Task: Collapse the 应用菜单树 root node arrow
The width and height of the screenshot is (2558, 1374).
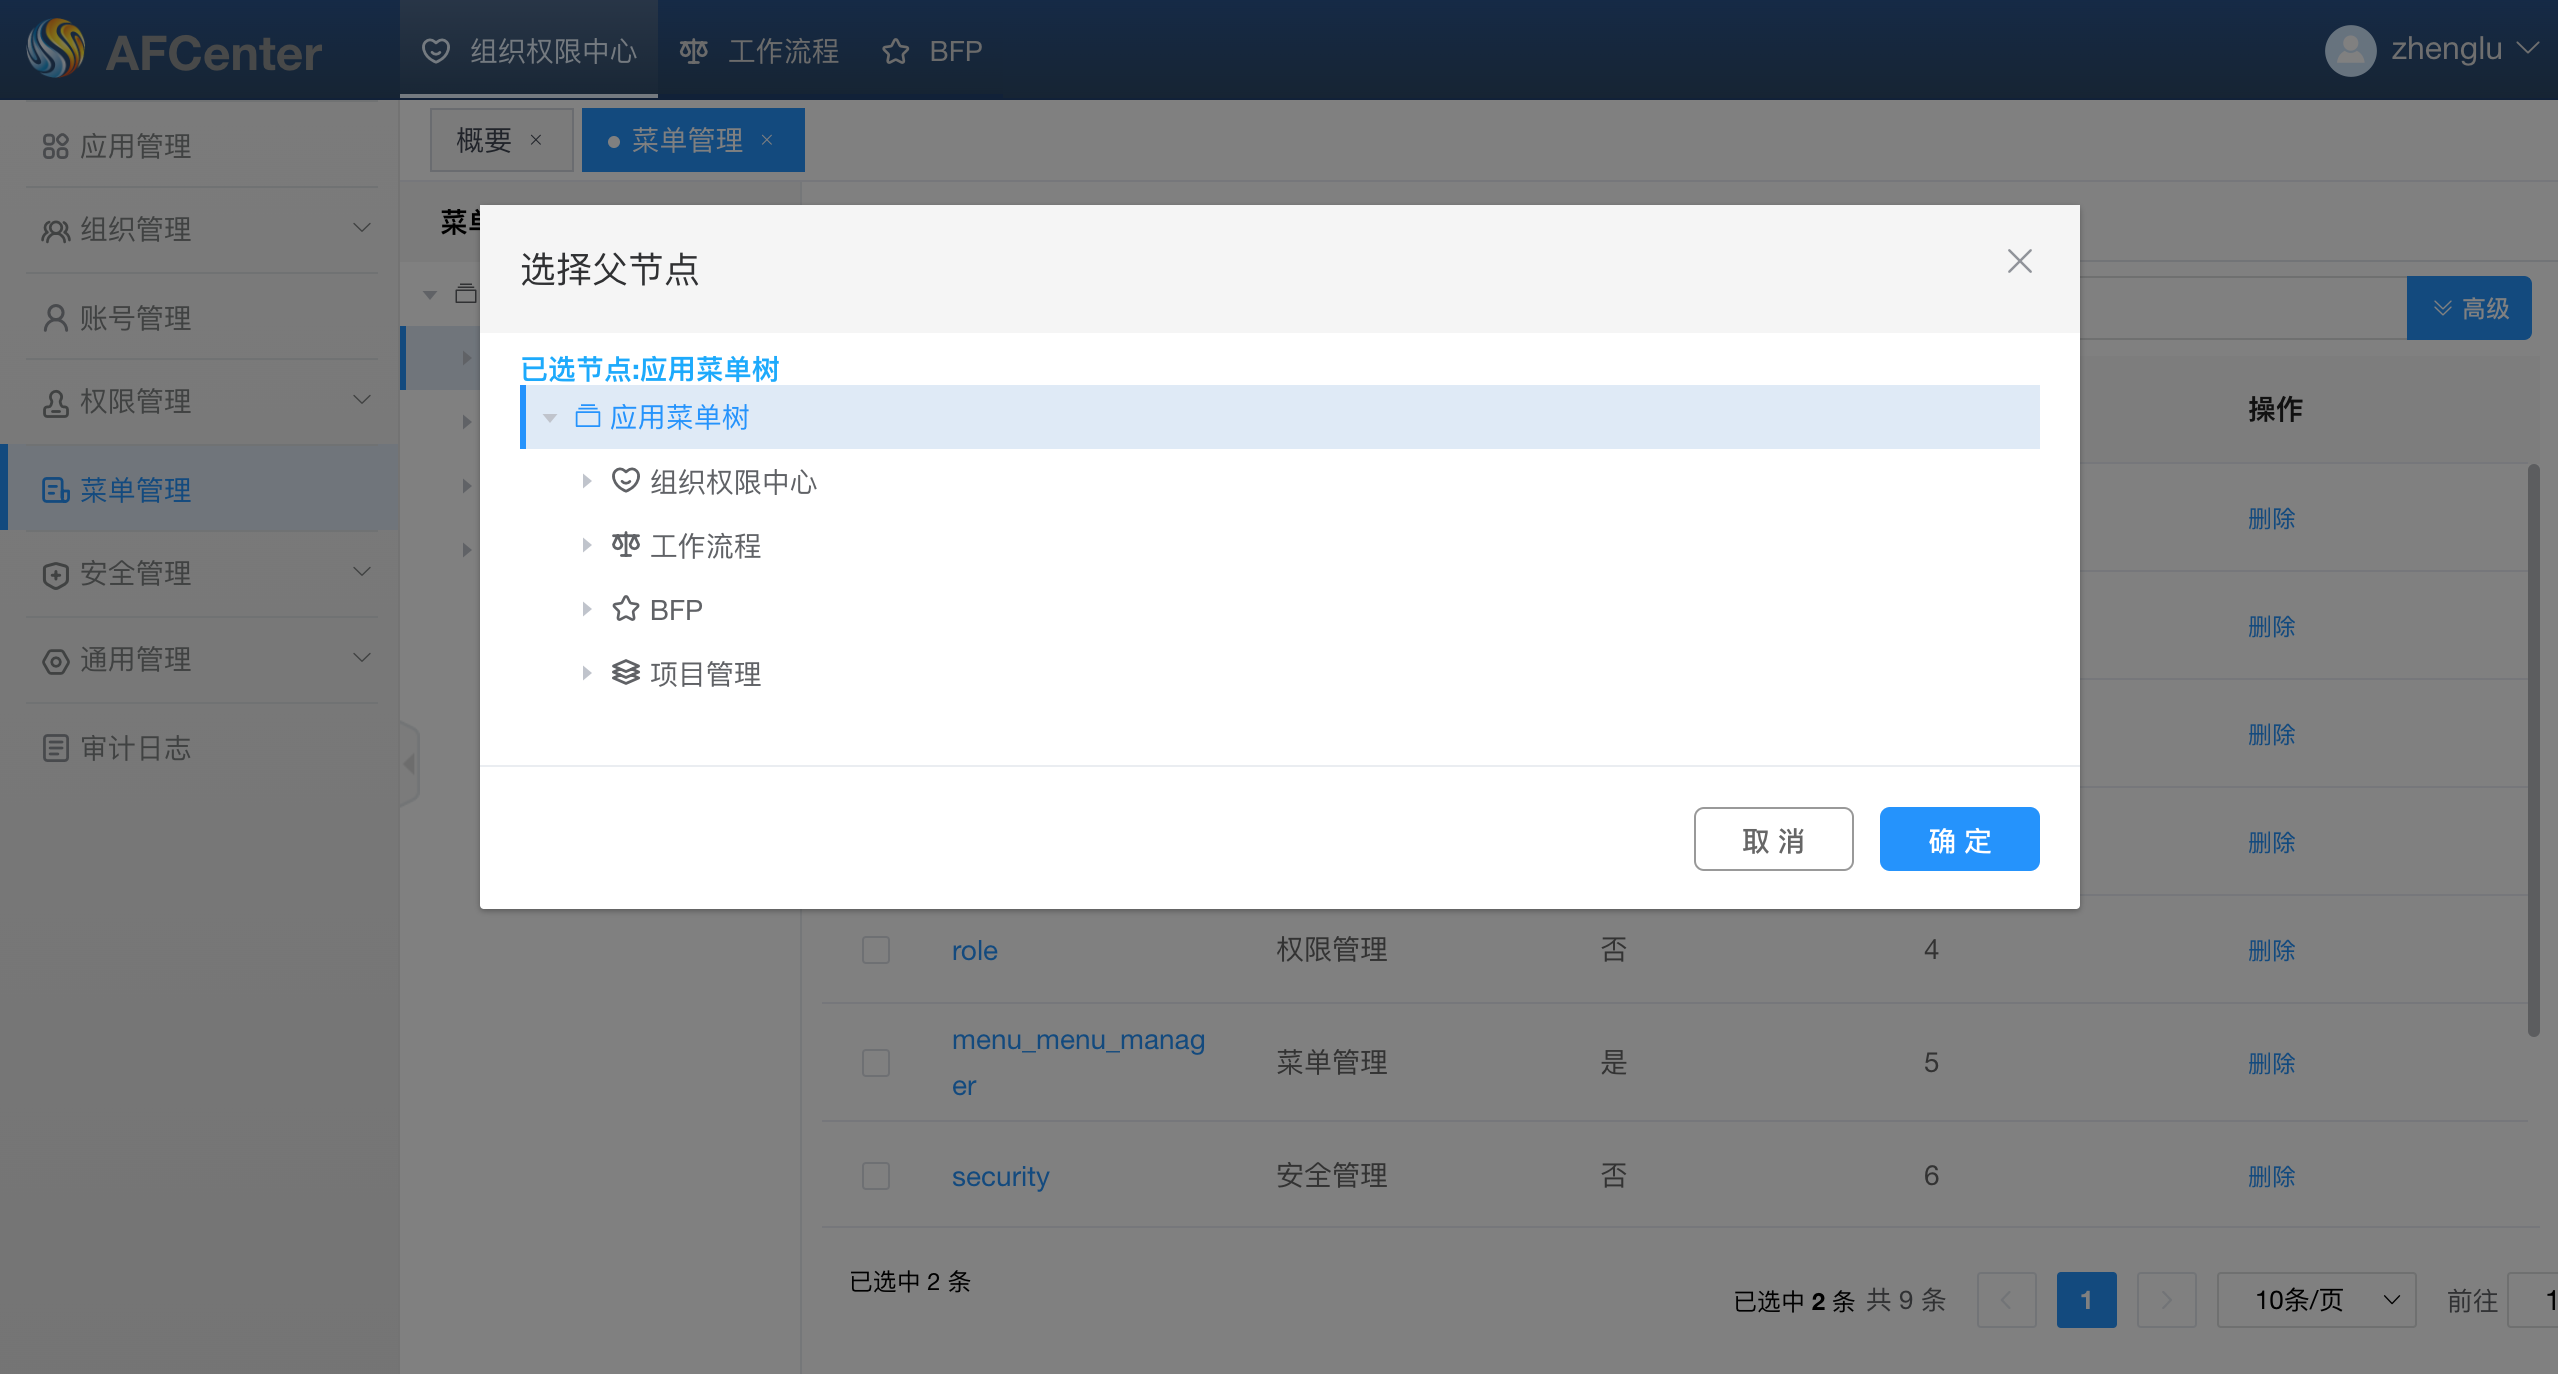Action: point(550,418)
